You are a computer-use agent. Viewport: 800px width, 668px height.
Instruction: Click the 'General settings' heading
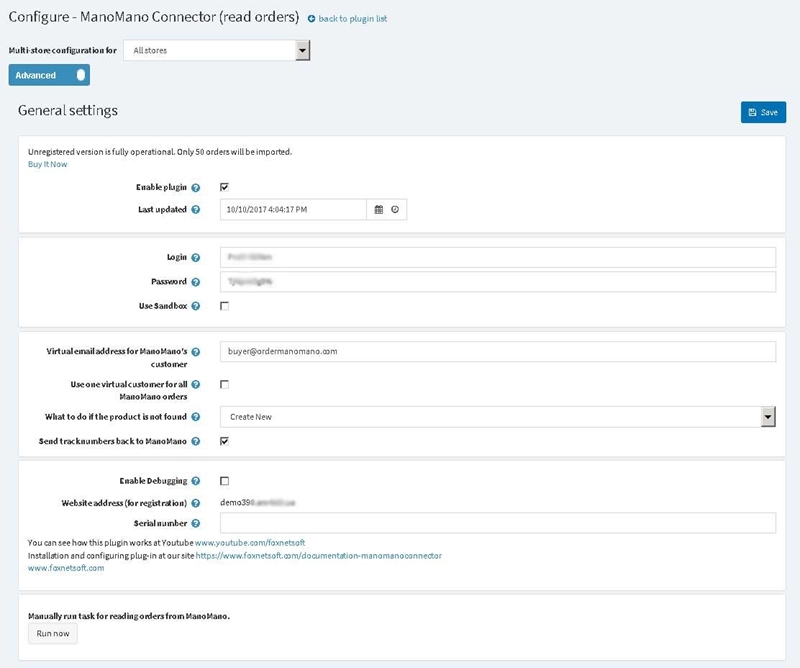(68, 111)
